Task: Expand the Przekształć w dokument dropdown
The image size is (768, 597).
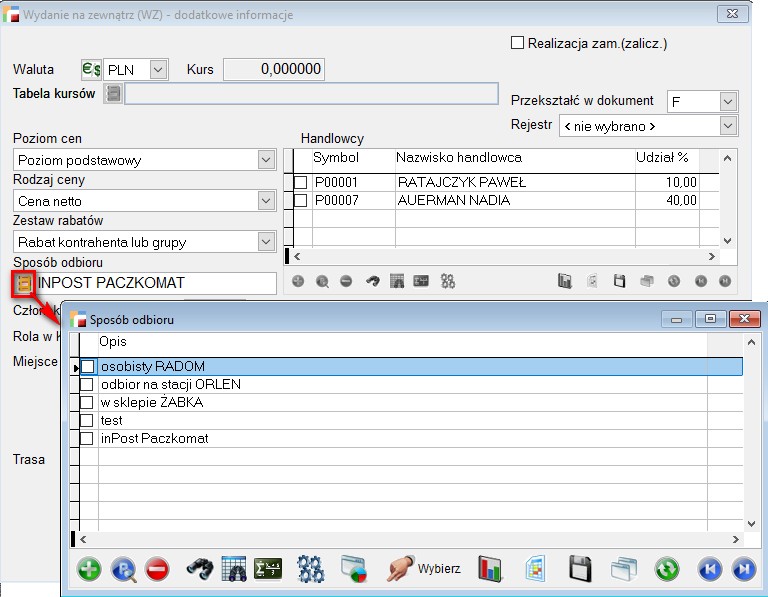Action: pyautogui.click(x=728, y=101)
